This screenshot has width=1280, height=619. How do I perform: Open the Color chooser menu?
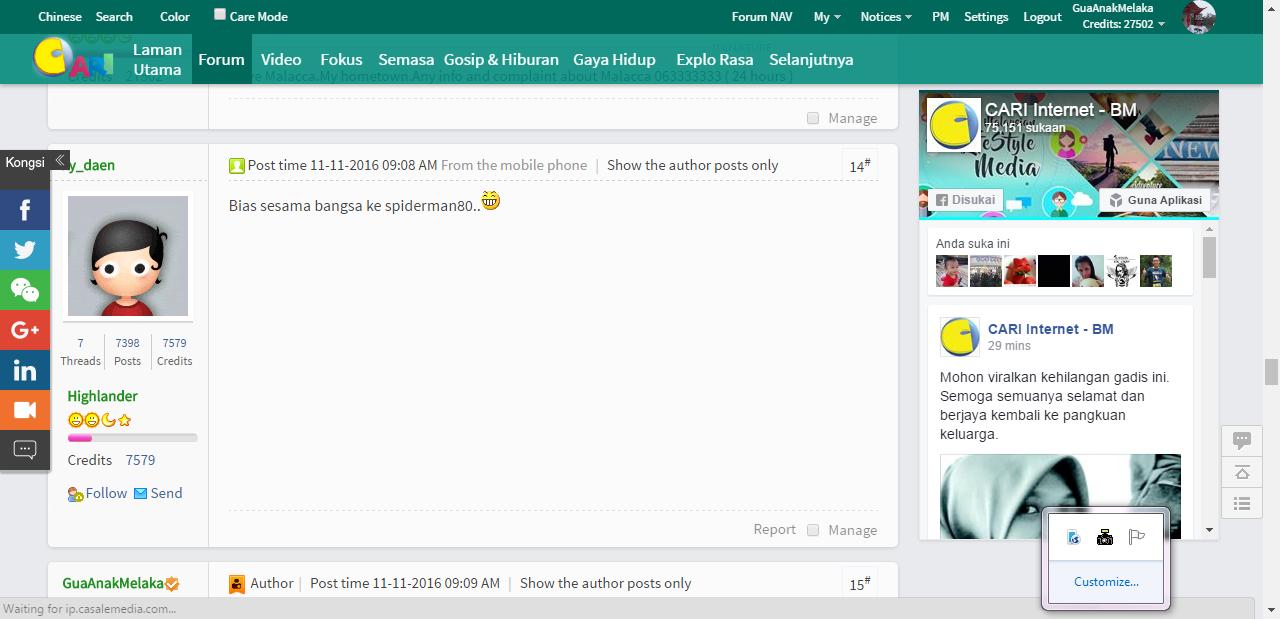click(x=175, y=17)
